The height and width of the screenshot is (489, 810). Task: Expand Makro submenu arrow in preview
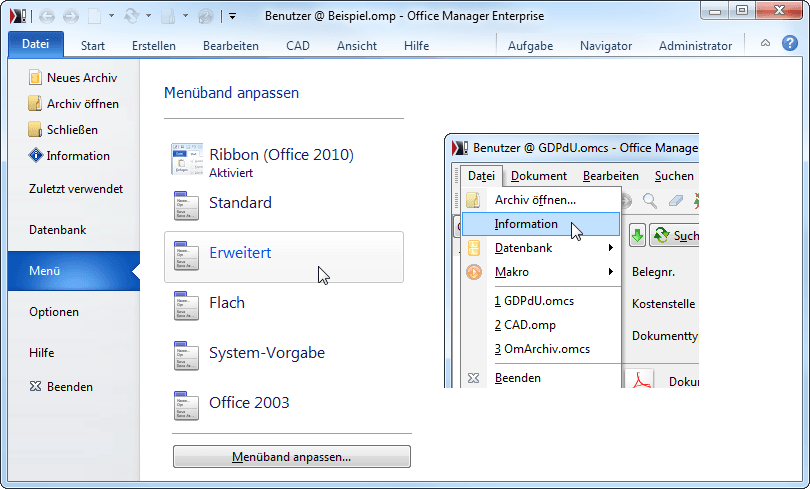611,272
